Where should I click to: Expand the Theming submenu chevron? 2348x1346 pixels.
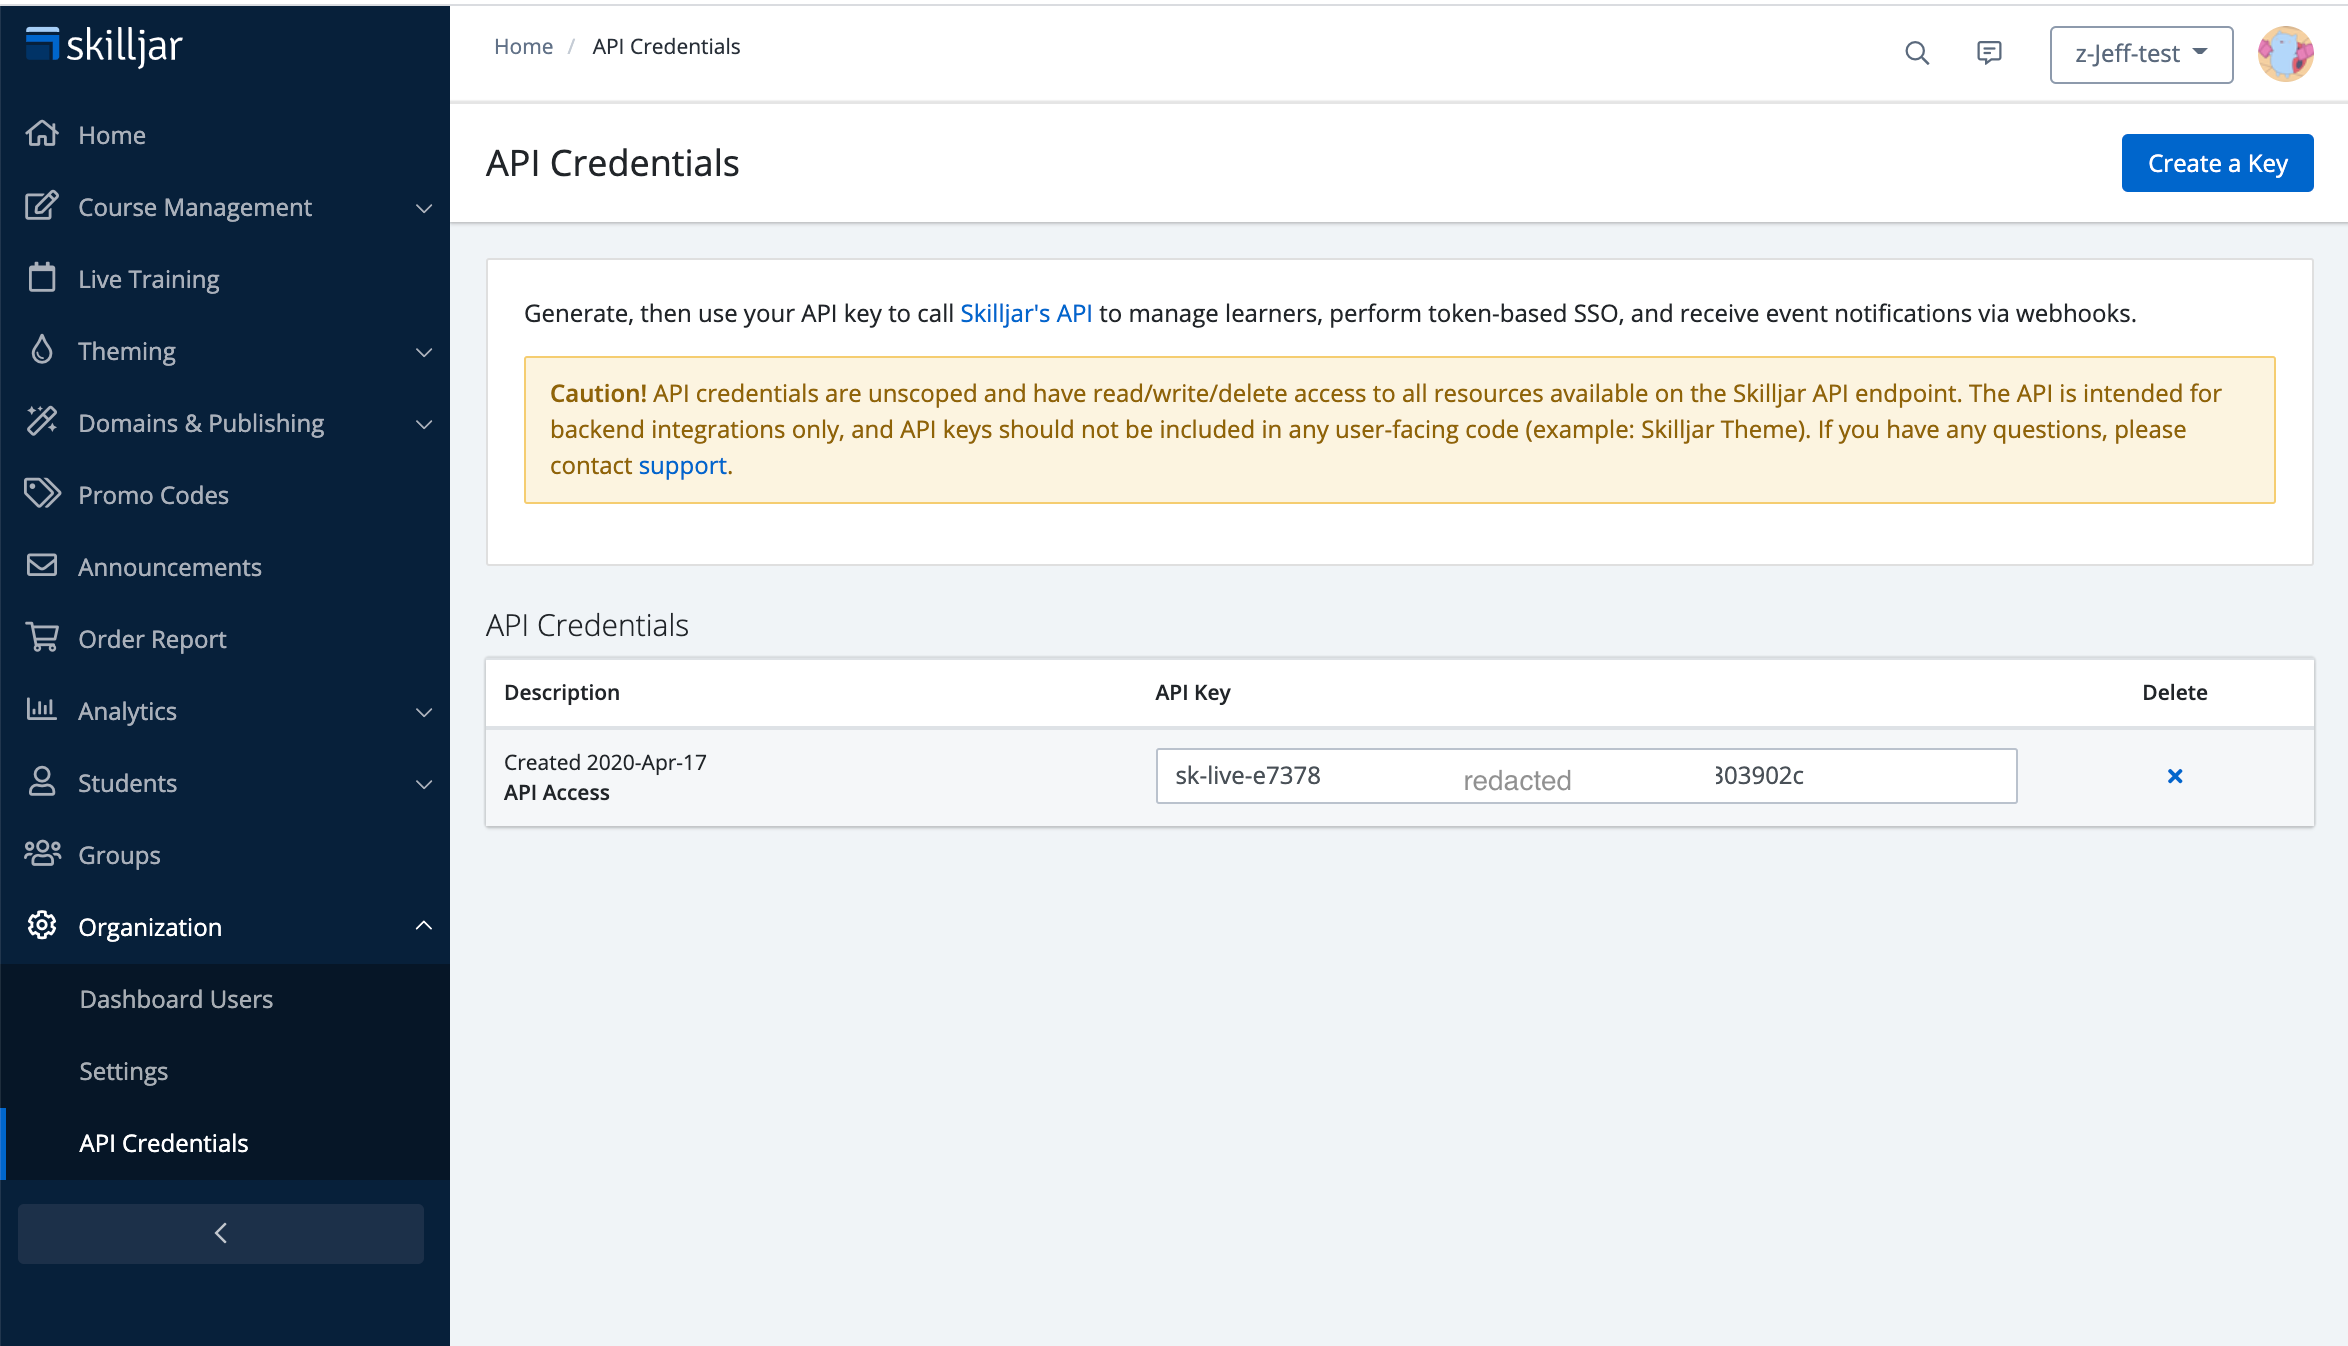(424, 352)
